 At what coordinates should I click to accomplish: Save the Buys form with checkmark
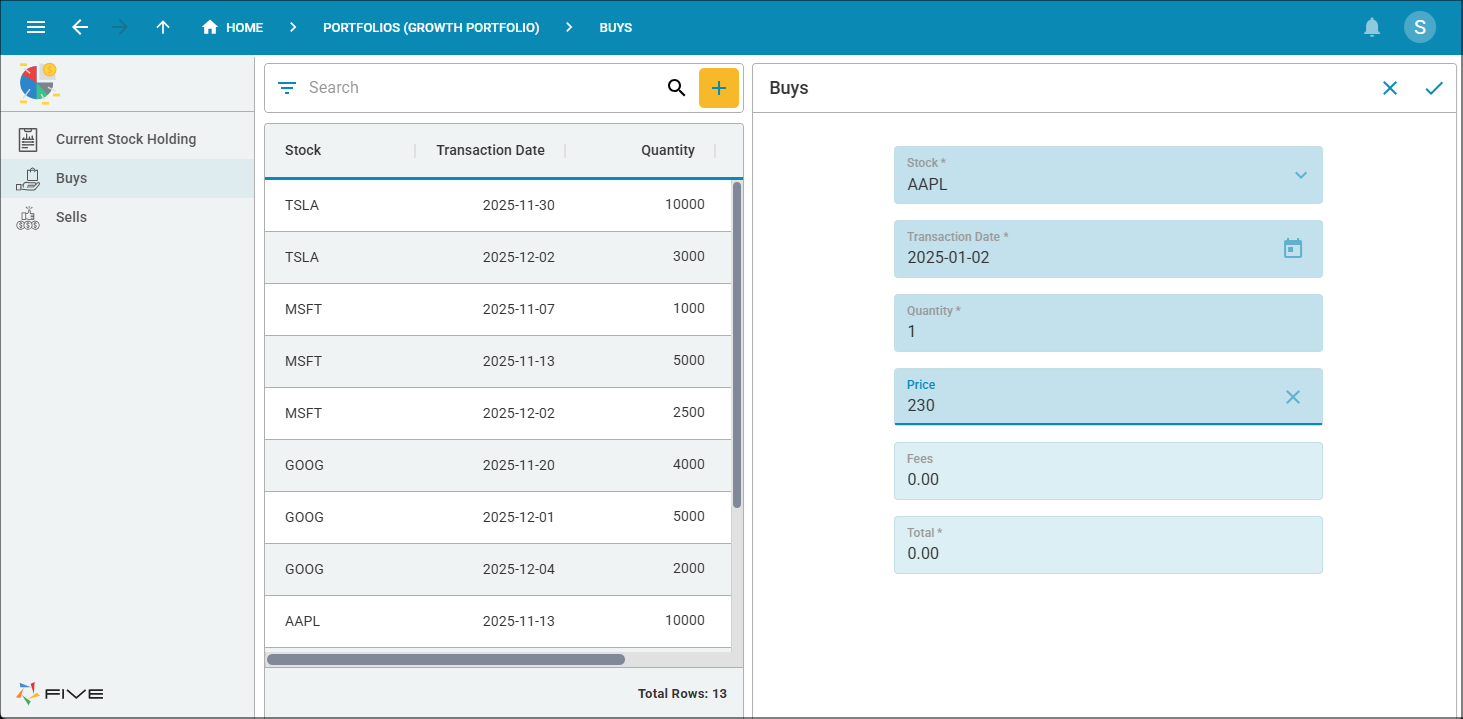click(1434, 88)
